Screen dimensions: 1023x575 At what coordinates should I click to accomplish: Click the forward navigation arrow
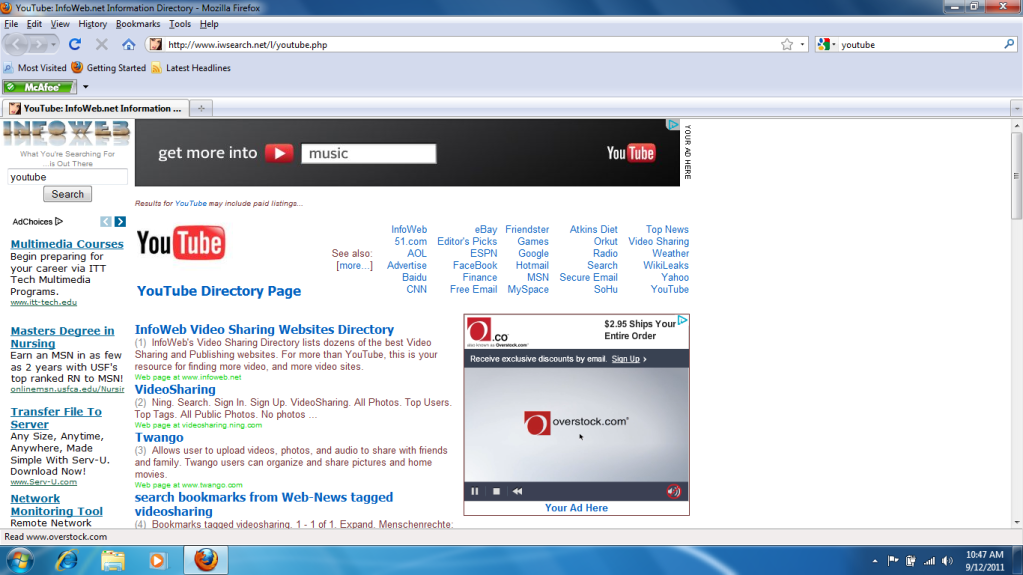click(38, 44)
